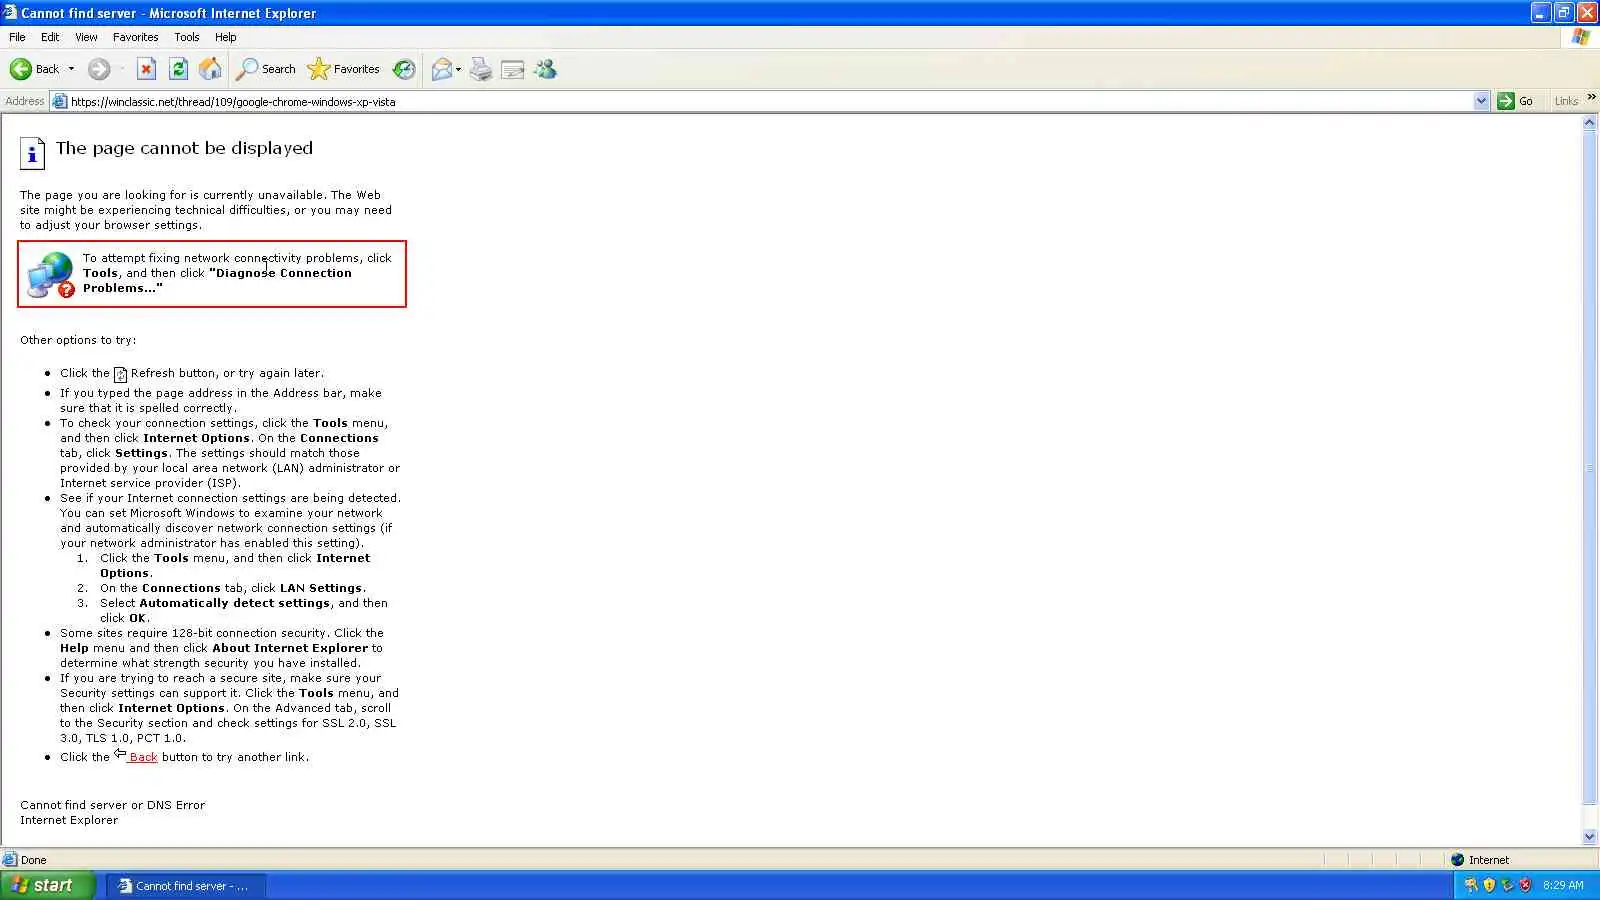Minimize the Internet Explorer window
The width and height of the screenshot is (1600, 900).
point(1540,13)
